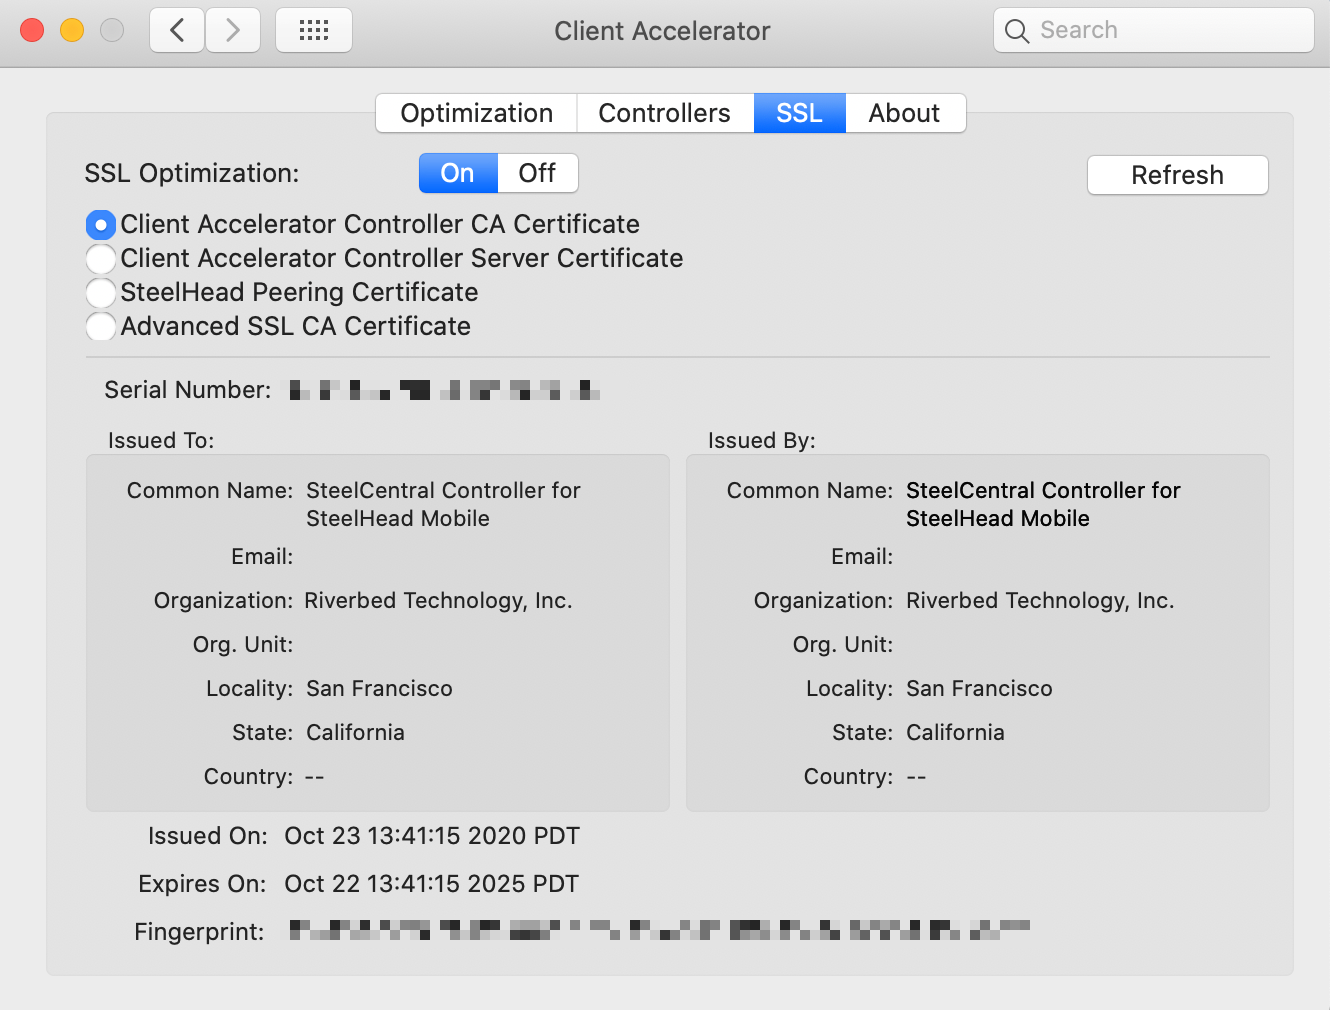Select the SSL tab
This screenshot has width=1330, height=1010.
pos(800,113)
